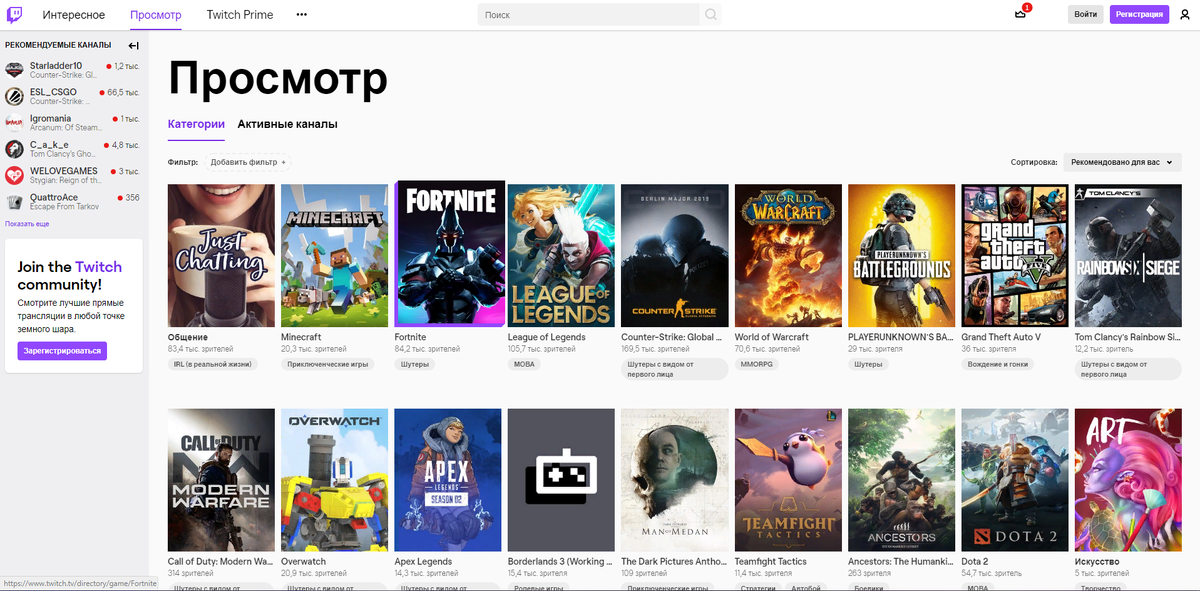Open the Fortnite category cover
This screenshot has height=591, width=1200.
pos(450,253)
